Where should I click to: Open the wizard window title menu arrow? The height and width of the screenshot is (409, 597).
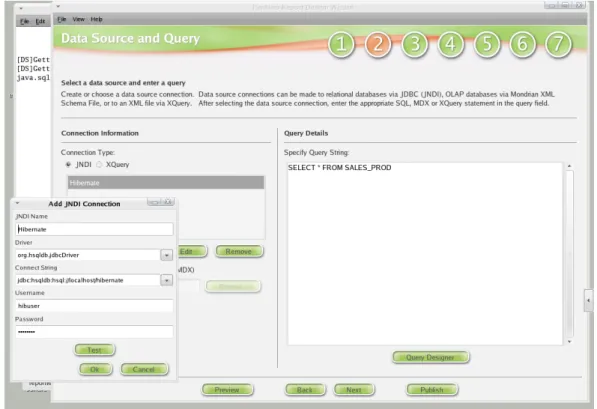tap(58, 6)
